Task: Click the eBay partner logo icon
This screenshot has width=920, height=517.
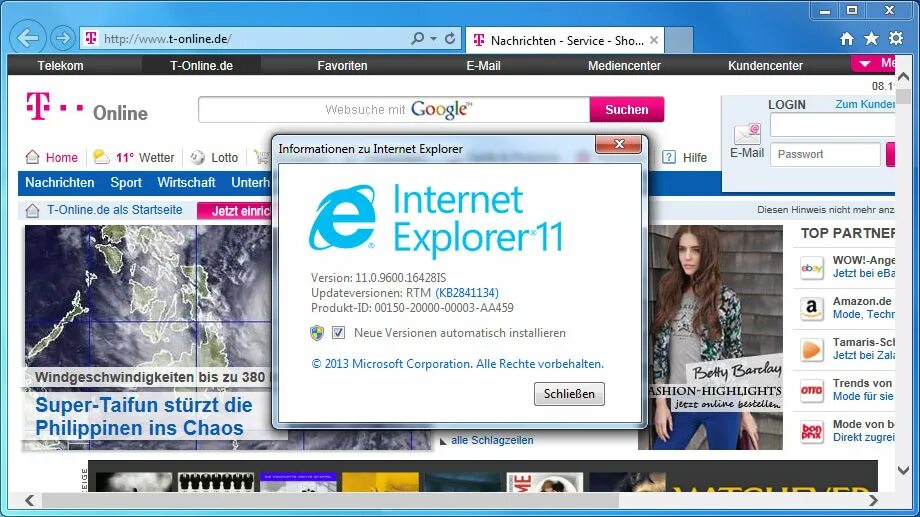Action: point(811,268)
